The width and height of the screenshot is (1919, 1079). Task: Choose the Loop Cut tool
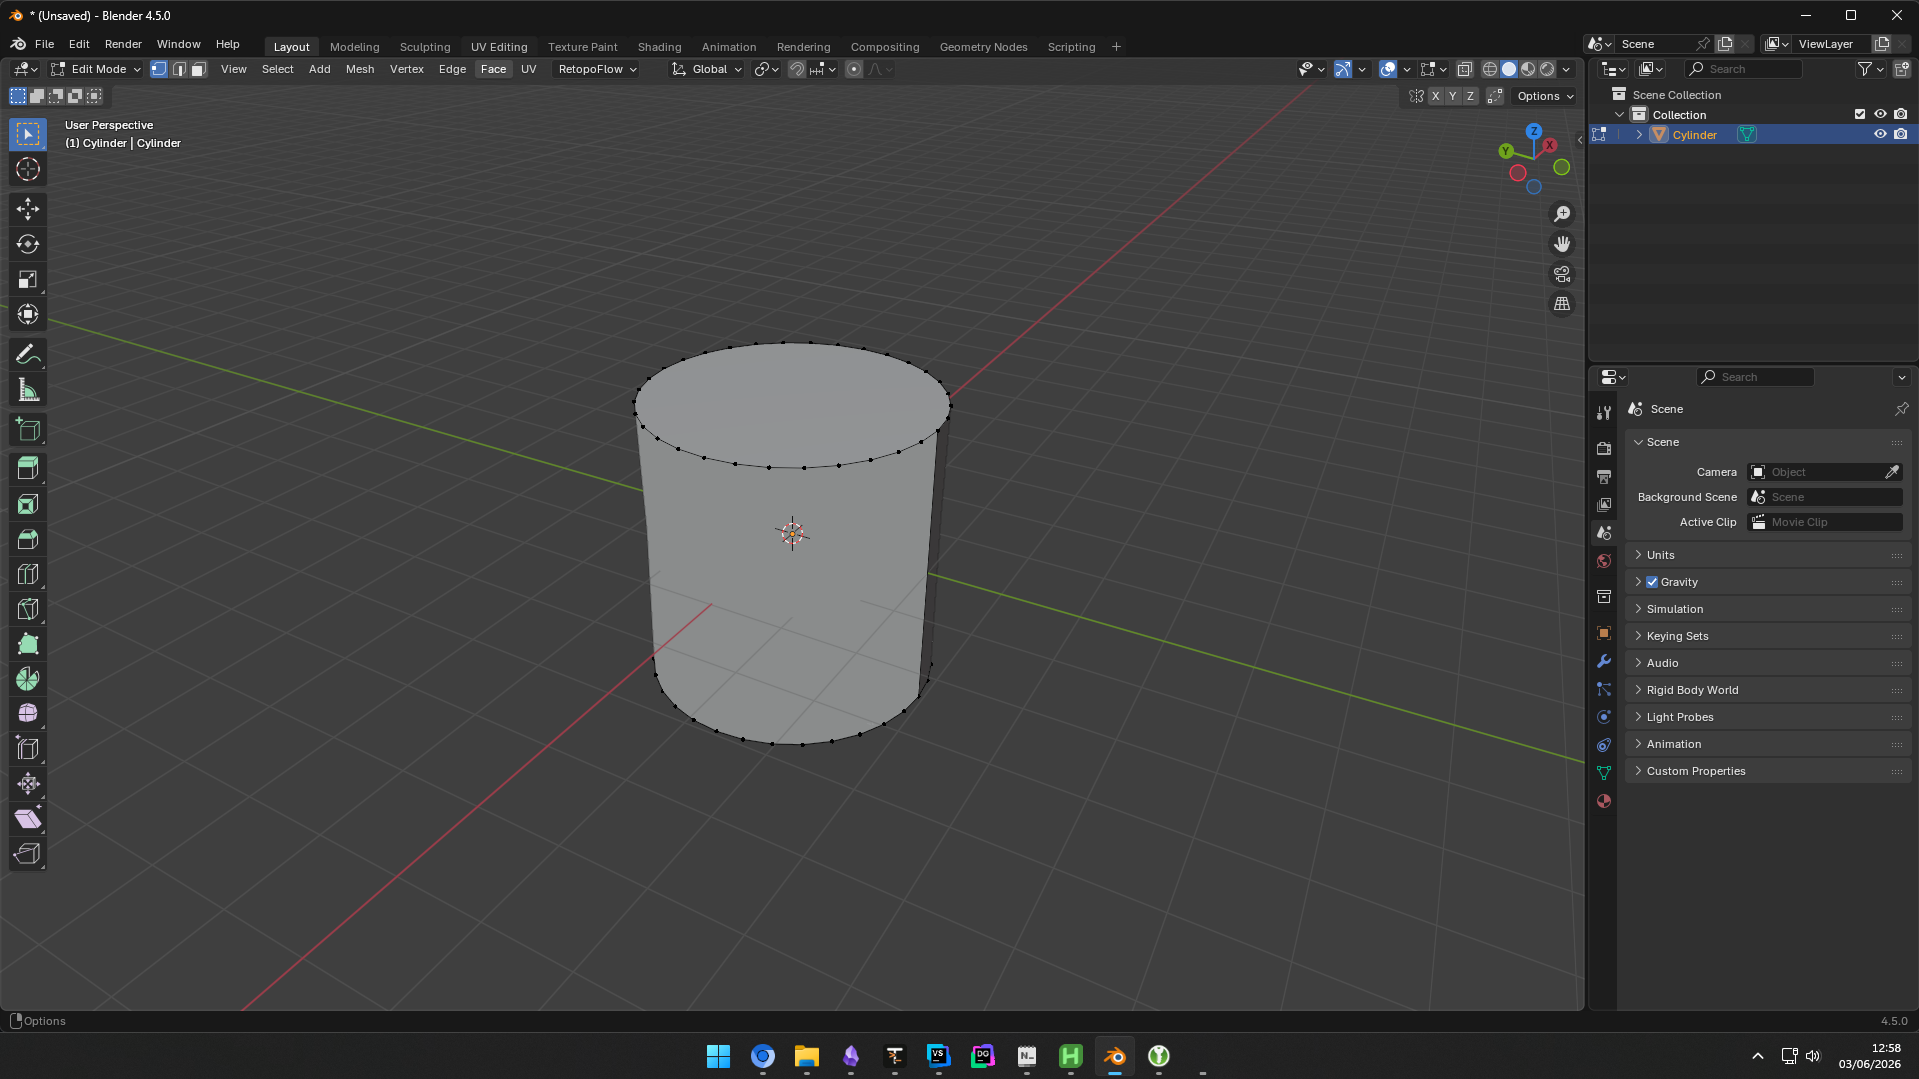[x=28, y=574]
